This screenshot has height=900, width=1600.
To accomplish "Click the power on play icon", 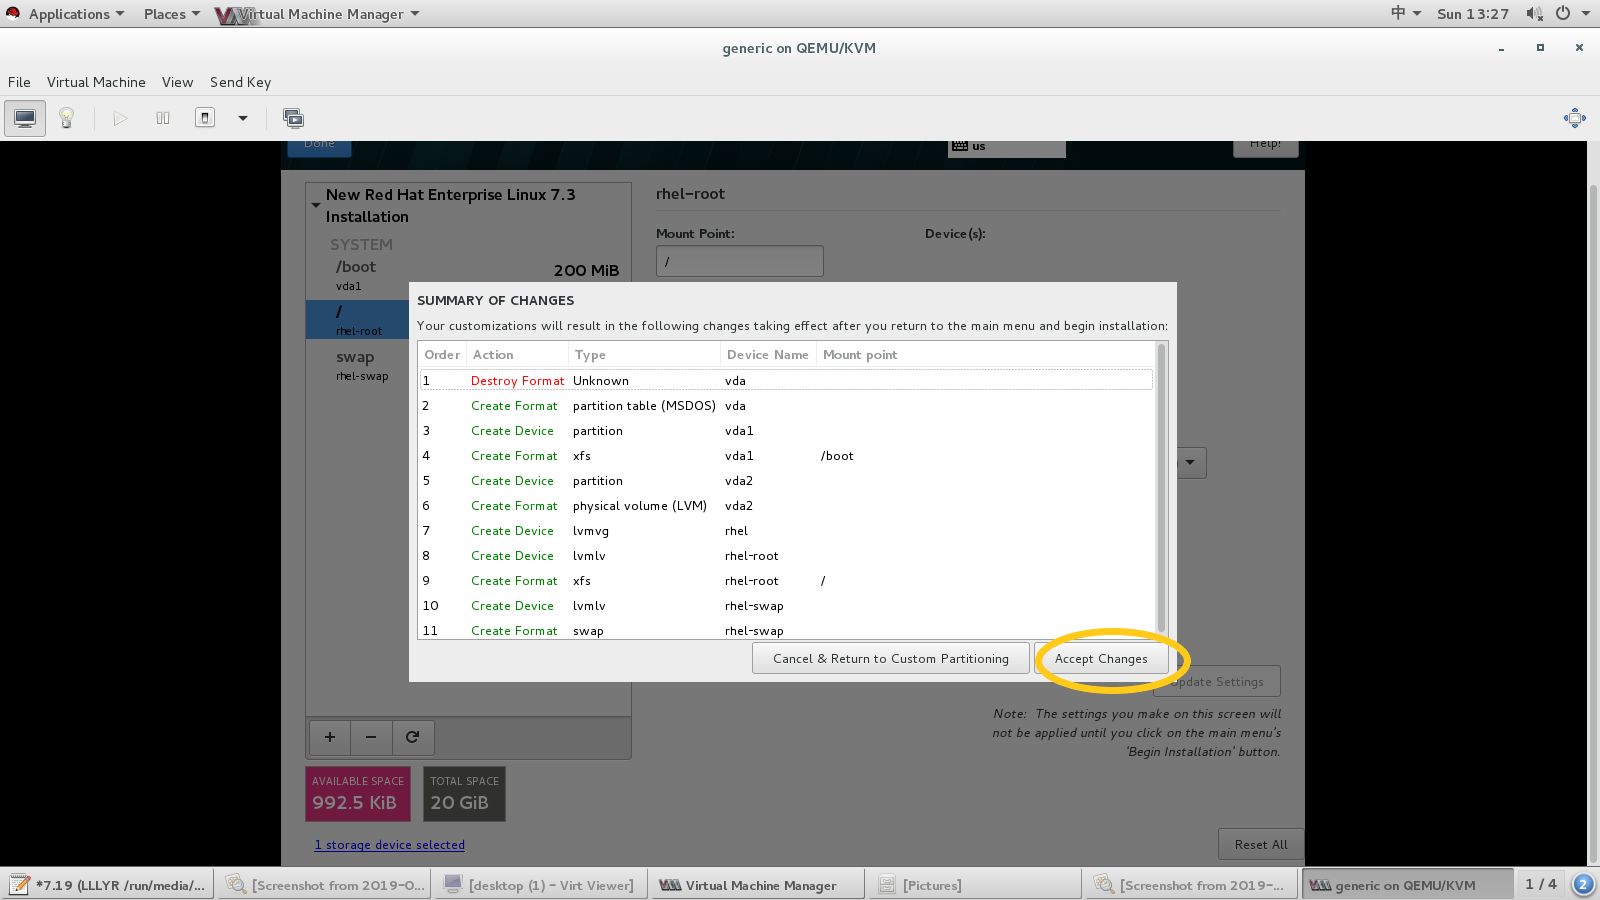I will tap(120, 118).
